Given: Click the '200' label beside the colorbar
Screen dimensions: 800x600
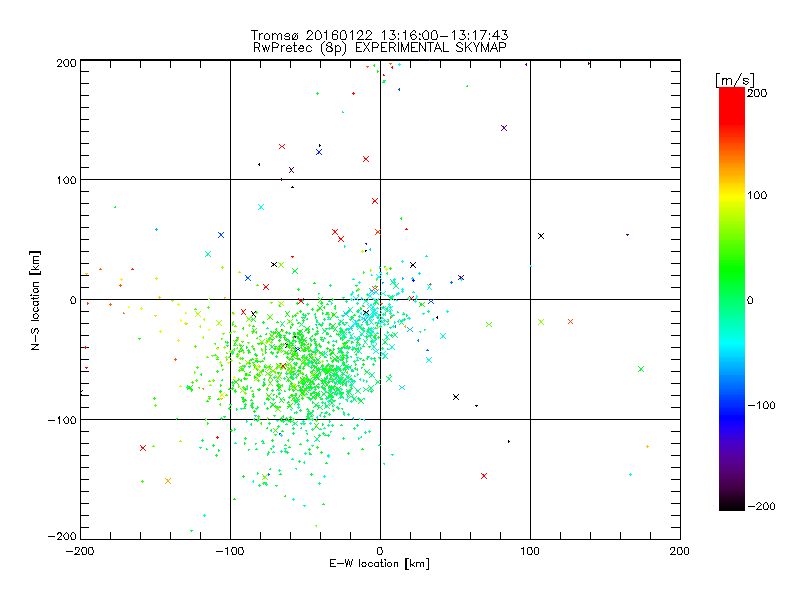Looking at the screenshot, I should click(x=757, y=93).
